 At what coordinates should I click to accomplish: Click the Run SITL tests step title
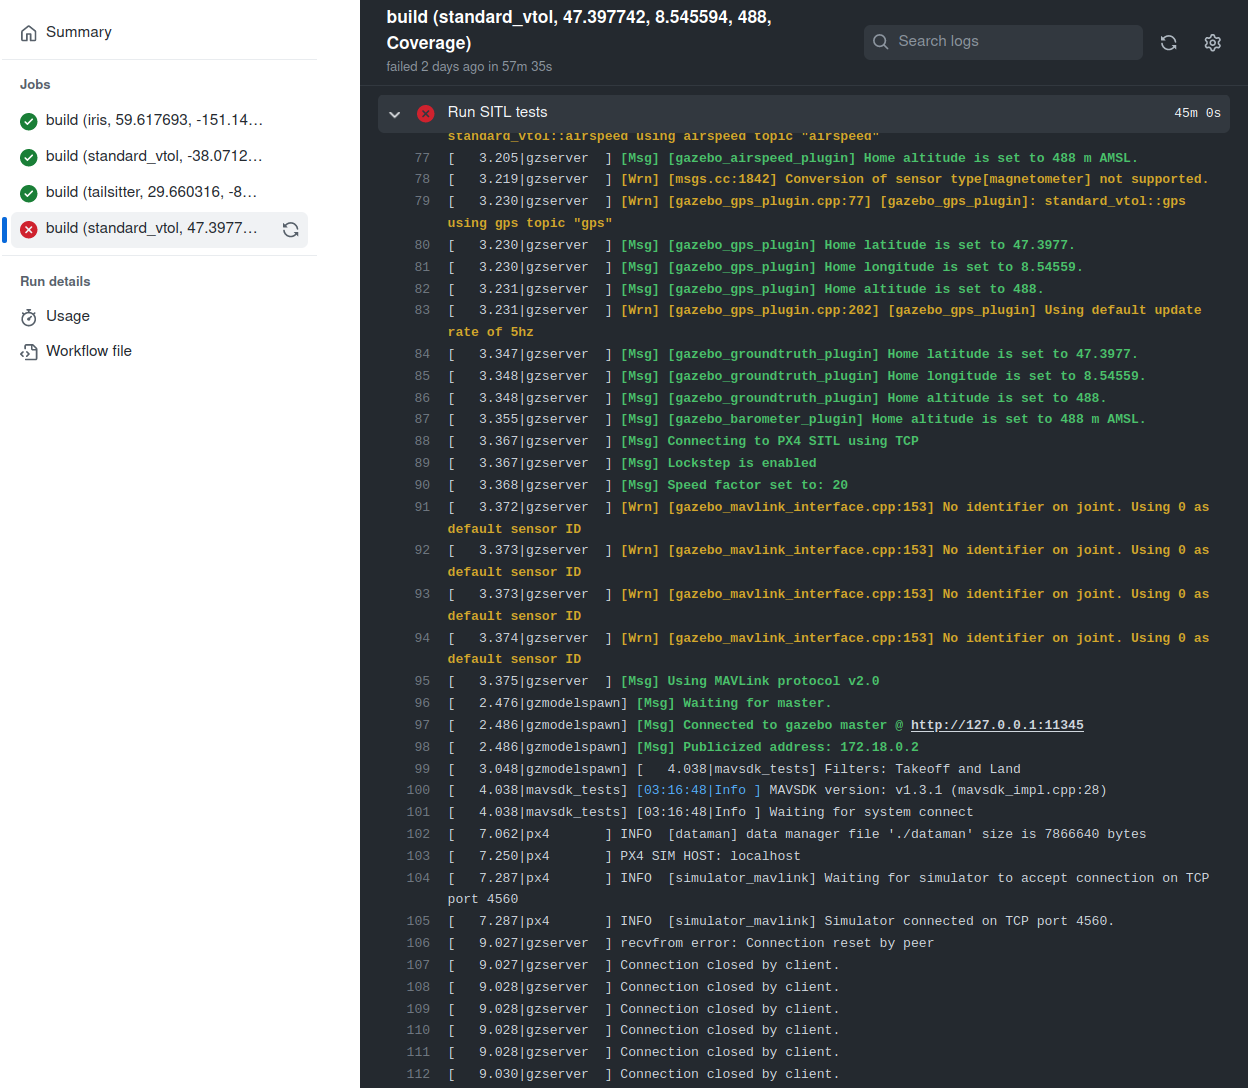click(x=497, y=112)
